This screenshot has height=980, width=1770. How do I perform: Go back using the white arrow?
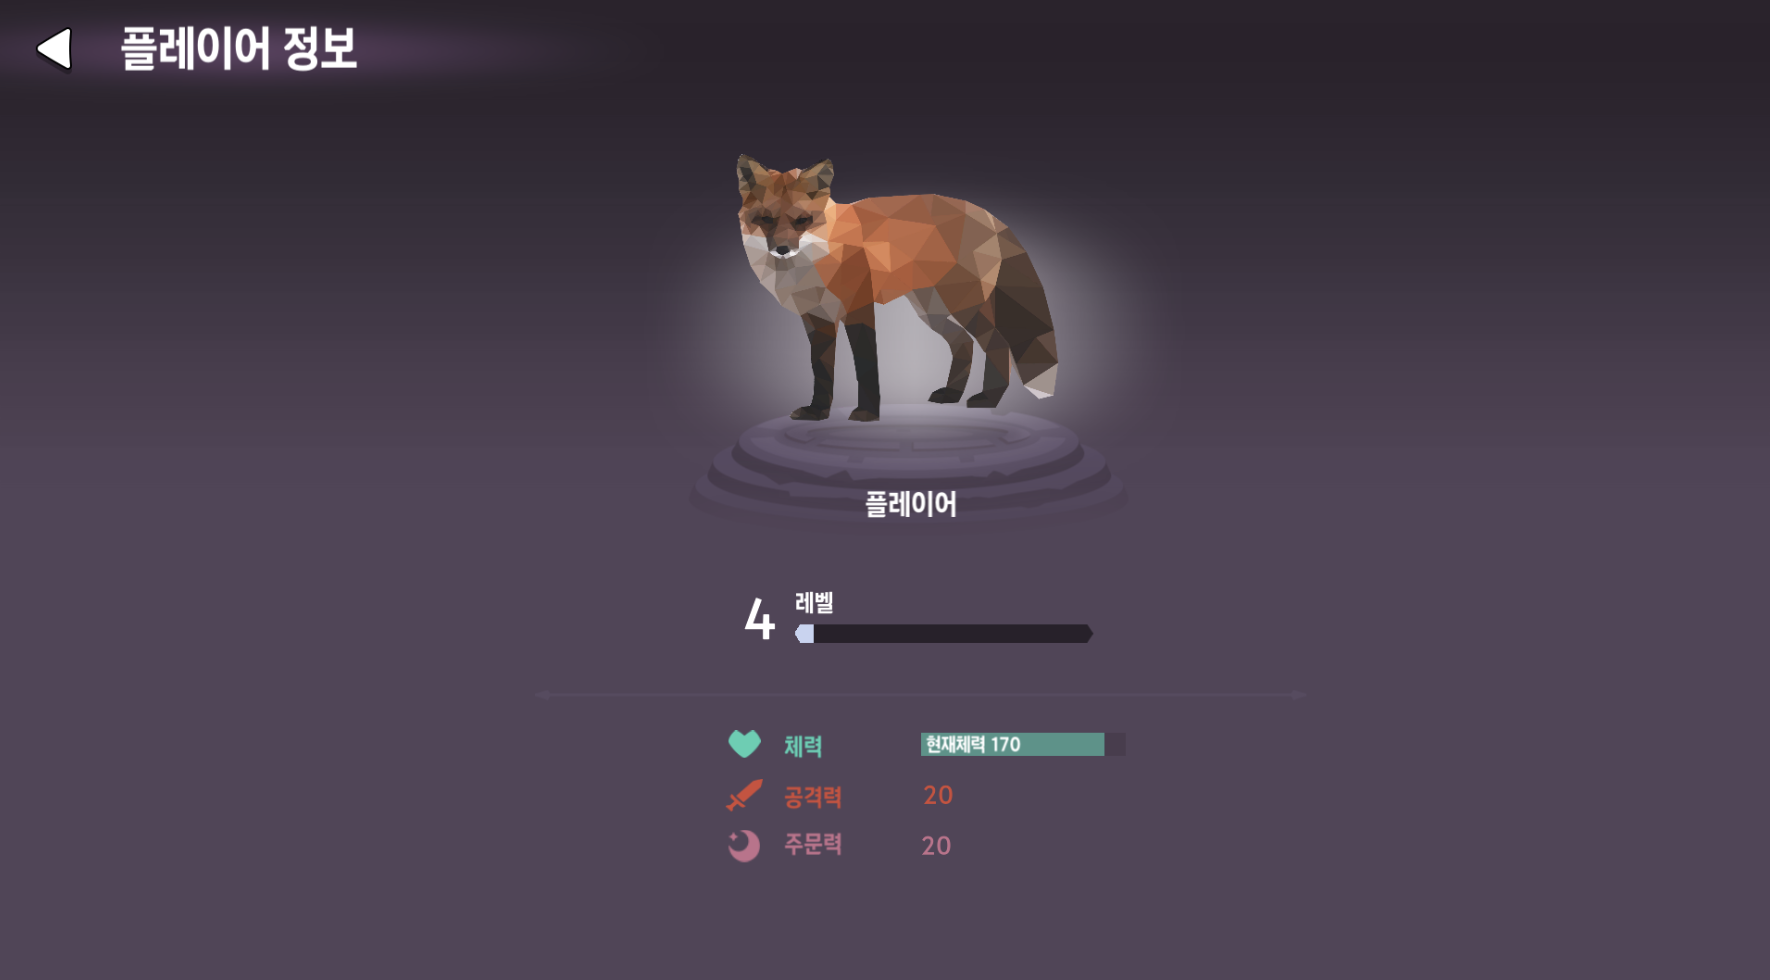[x=54, y=48]
